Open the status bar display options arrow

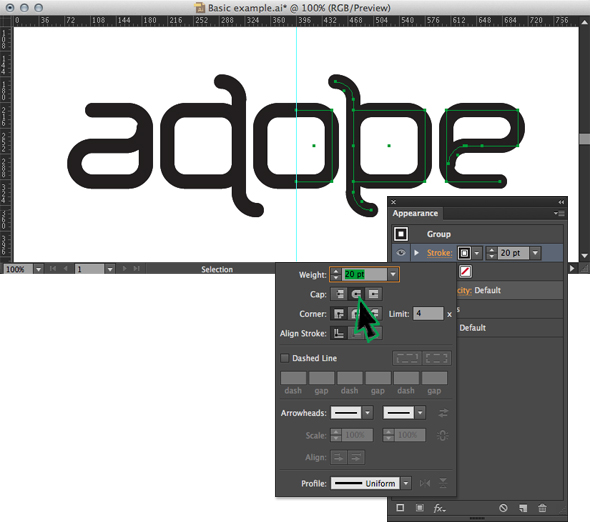pos(572,268)
